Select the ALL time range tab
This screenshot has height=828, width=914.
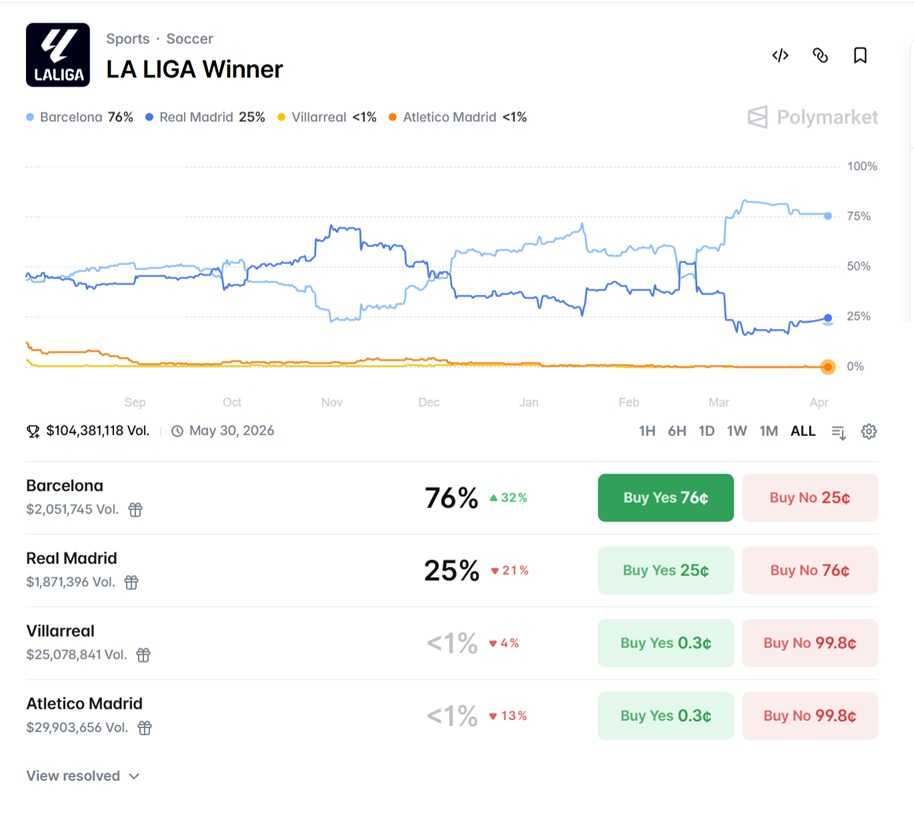coord(803,431)
